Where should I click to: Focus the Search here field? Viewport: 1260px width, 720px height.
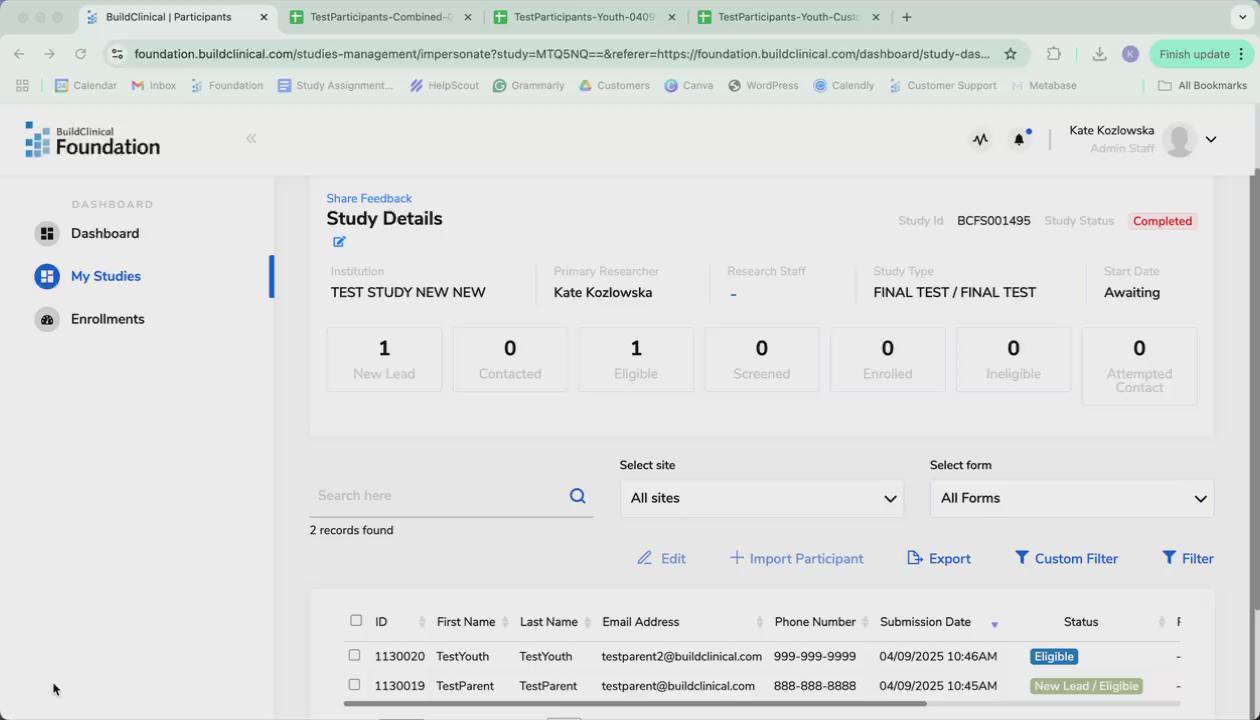coord(438,496)
